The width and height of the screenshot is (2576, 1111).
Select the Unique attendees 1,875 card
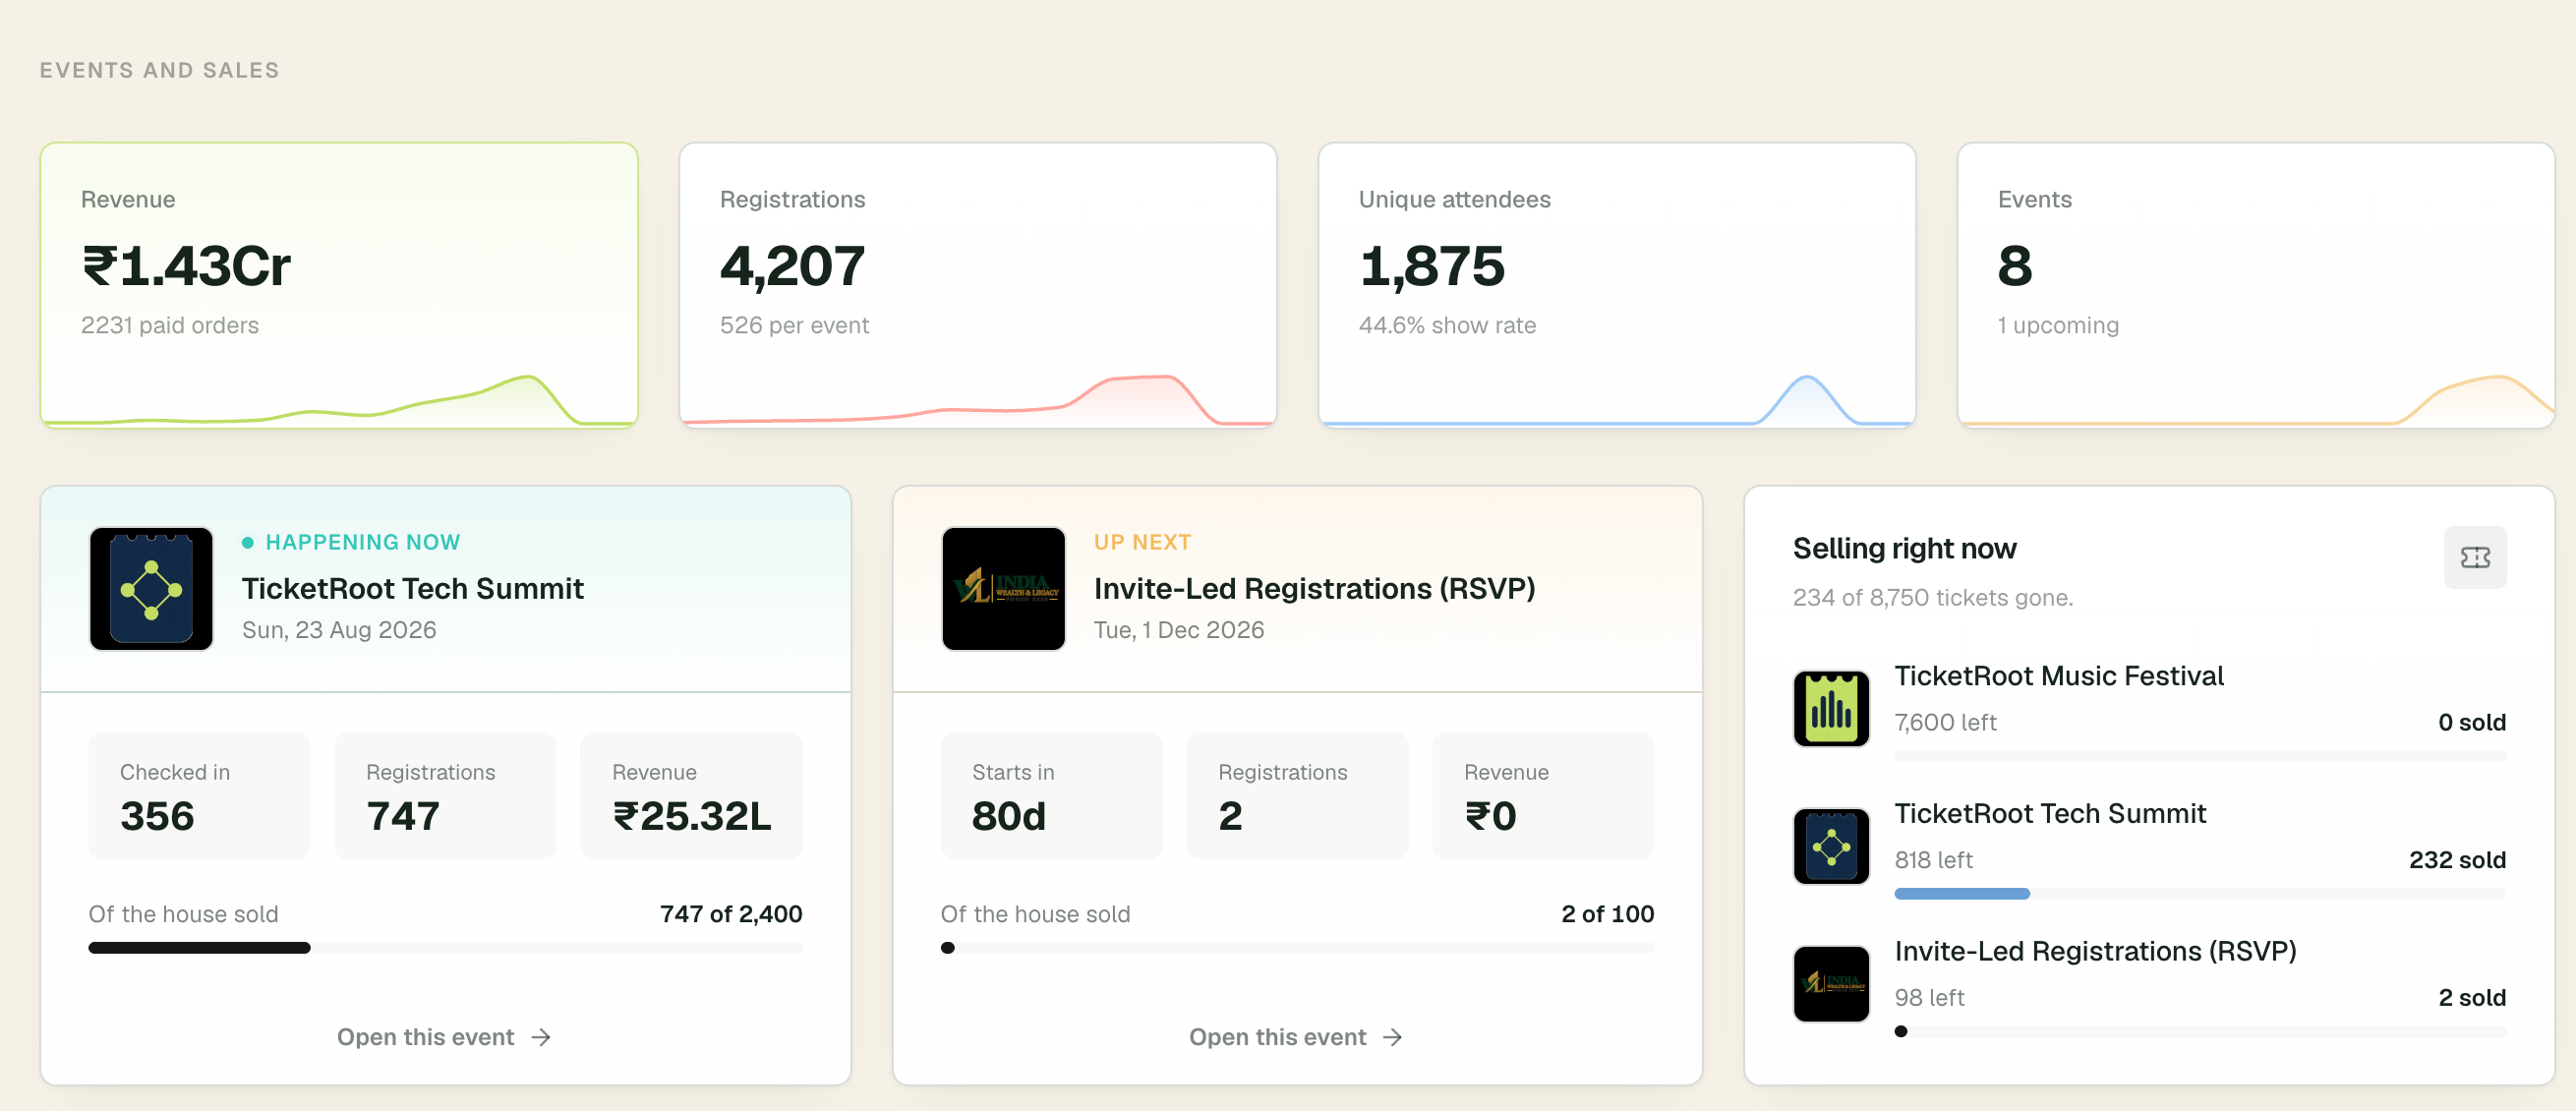1617,285
